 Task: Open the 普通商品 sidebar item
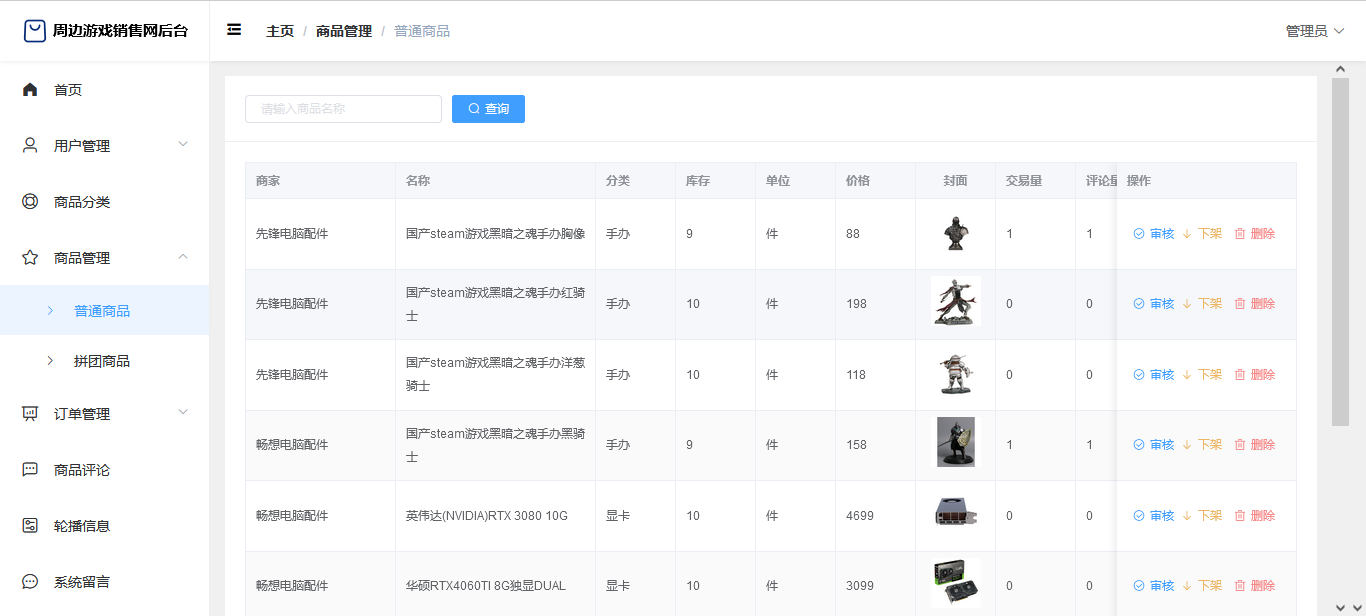coord(102,311)
